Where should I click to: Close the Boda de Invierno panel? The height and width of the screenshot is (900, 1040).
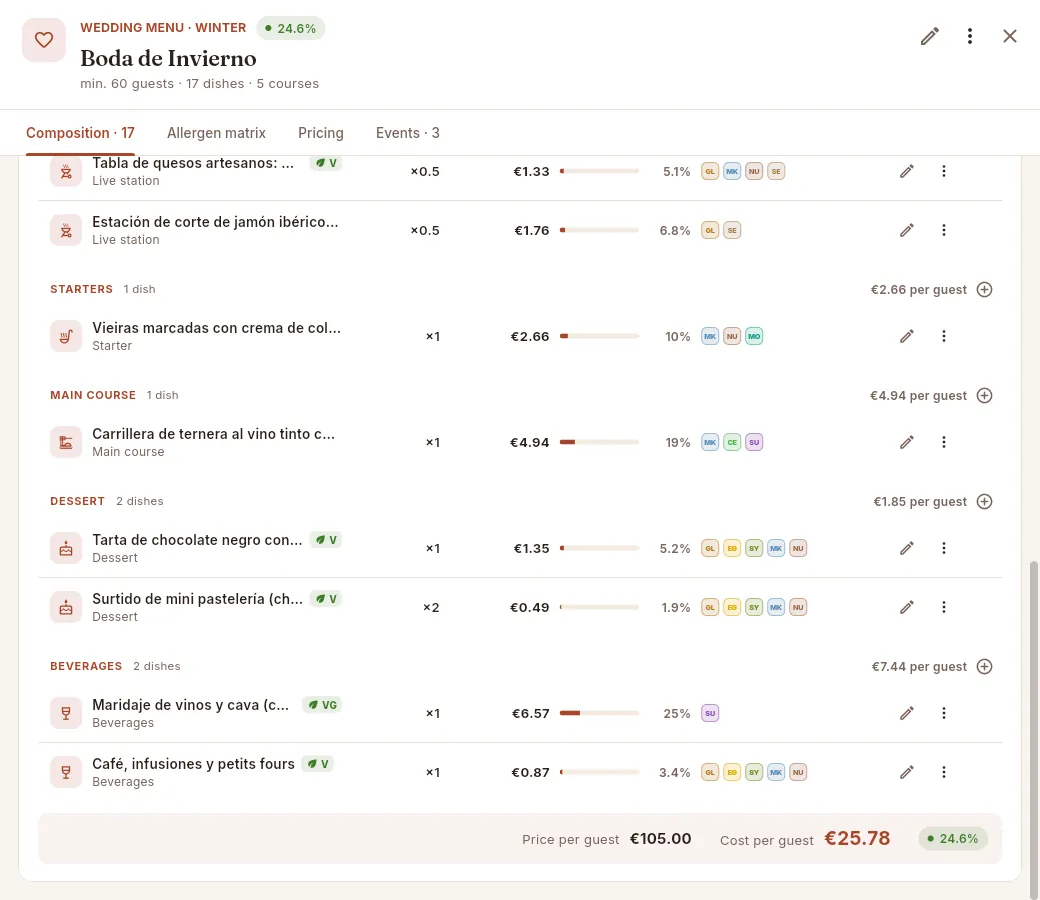[1009, 36]
